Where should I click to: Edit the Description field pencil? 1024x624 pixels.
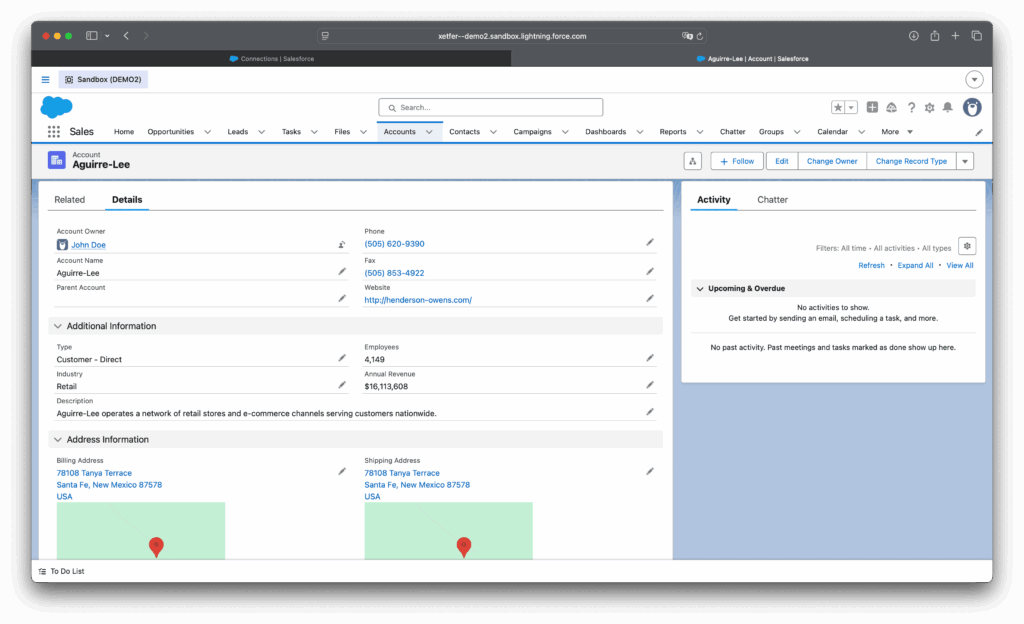click(x=650, y=412)
